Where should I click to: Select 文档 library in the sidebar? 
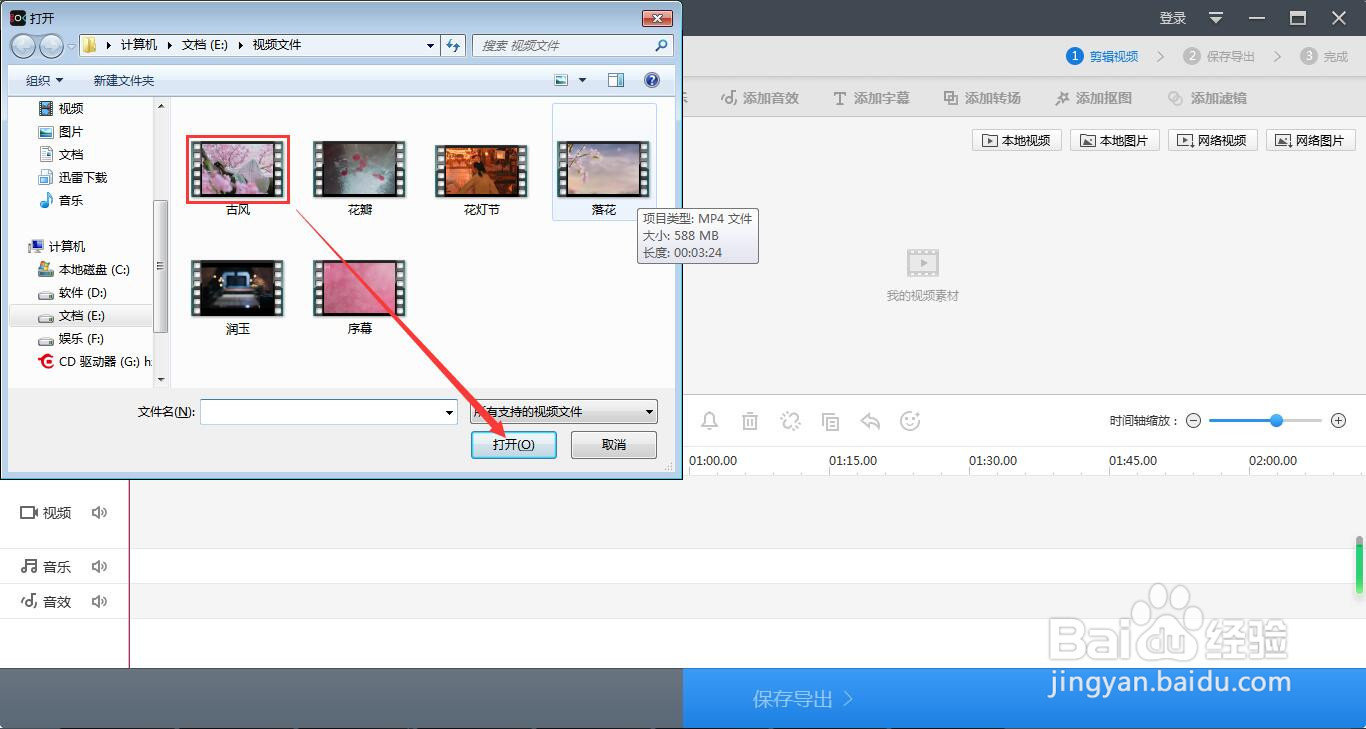click(x=60, y=154)
